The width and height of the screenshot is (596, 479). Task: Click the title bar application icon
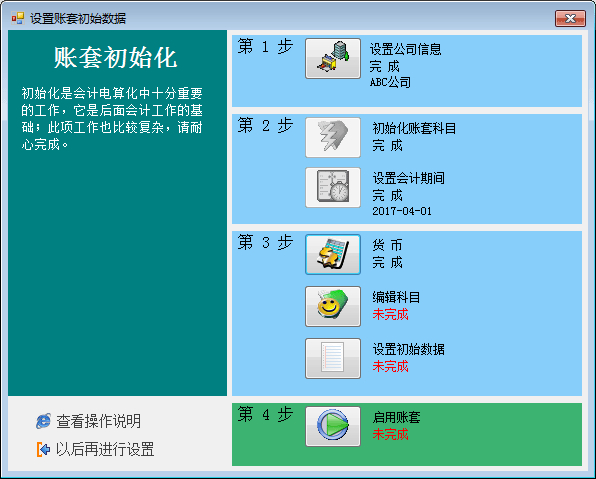(17, 18)
